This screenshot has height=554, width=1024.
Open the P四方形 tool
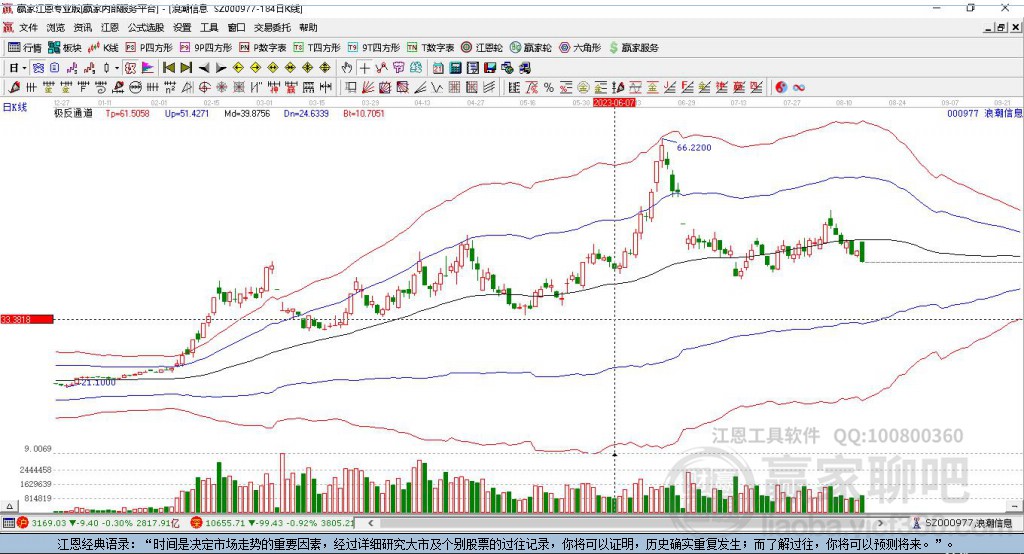(149, 48)
